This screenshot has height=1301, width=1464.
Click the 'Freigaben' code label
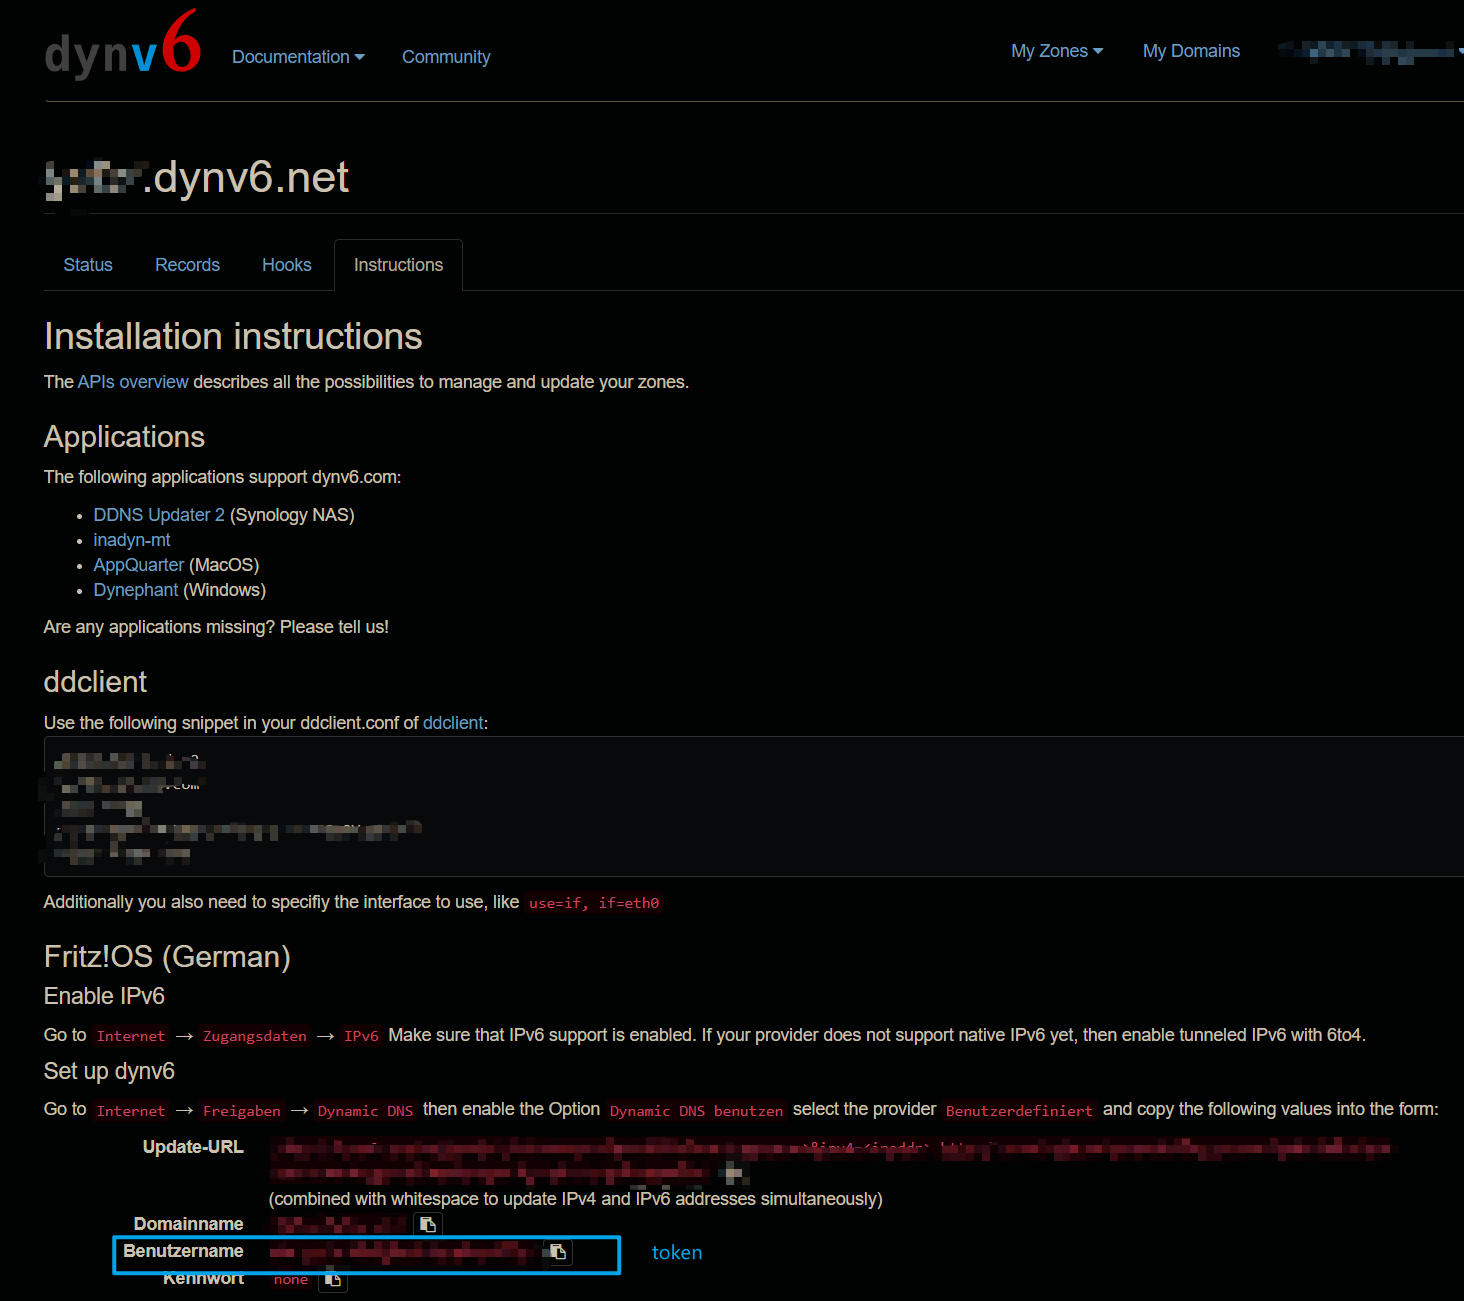242,1111
